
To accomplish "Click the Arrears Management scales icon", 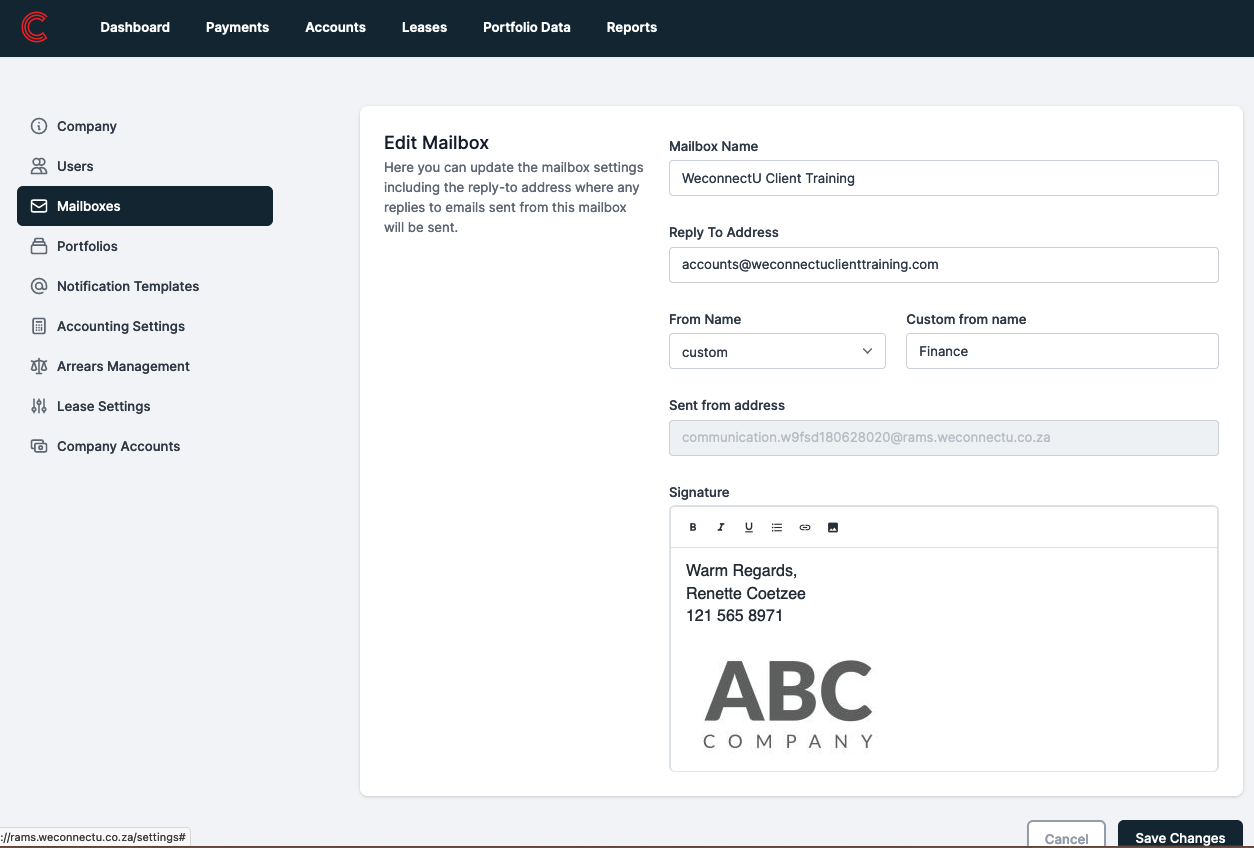I will click(x=39, y=366).
